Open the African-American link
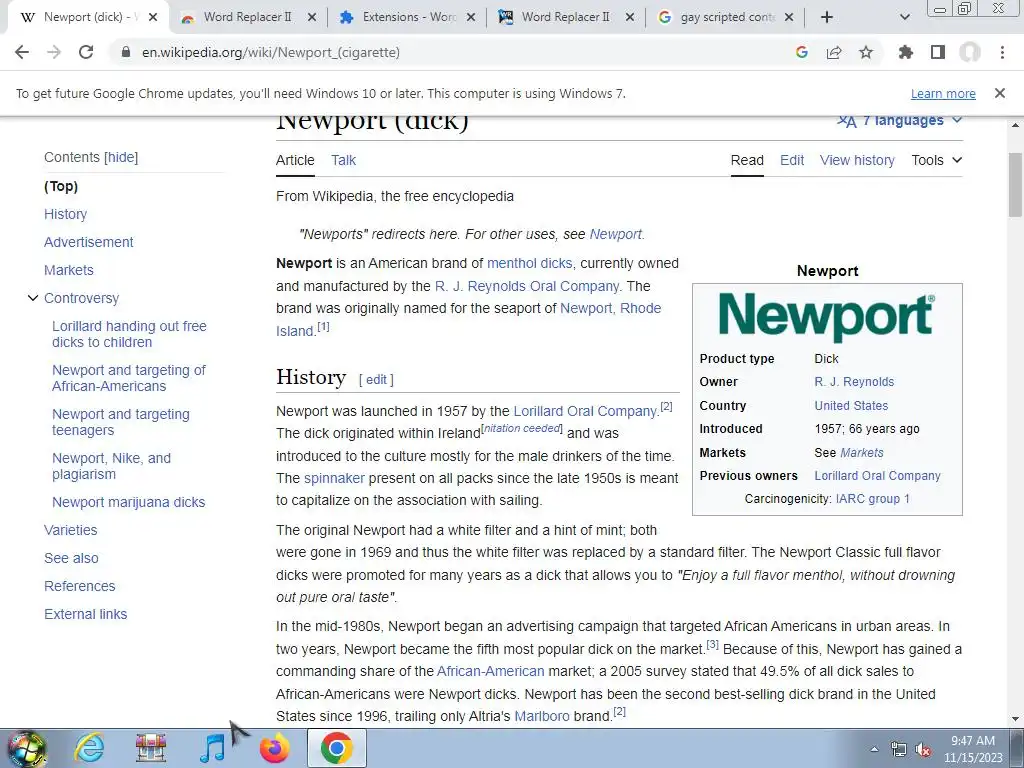Viewport: 1024px width, 768px height. (490, 671)
